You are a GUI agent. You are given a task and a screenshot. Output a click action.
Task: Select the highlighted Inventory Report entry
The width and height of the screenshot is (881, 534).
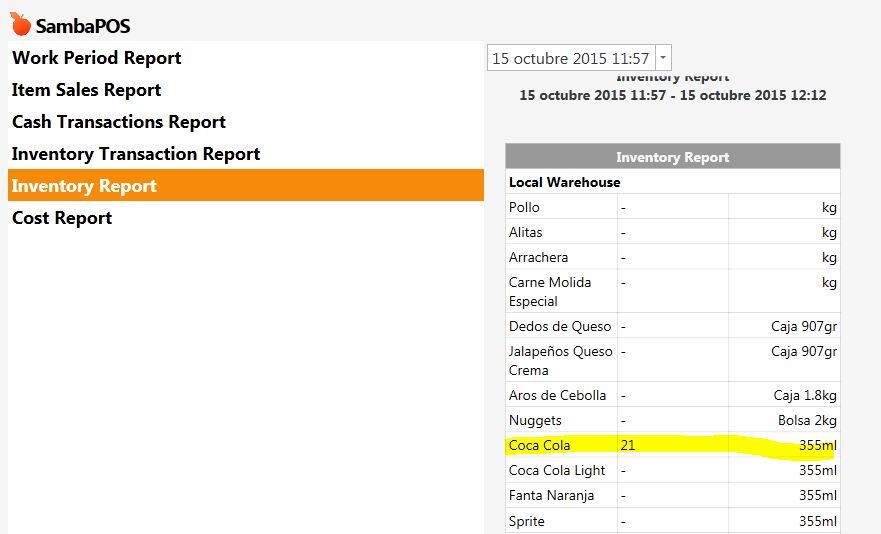point(246,185)
